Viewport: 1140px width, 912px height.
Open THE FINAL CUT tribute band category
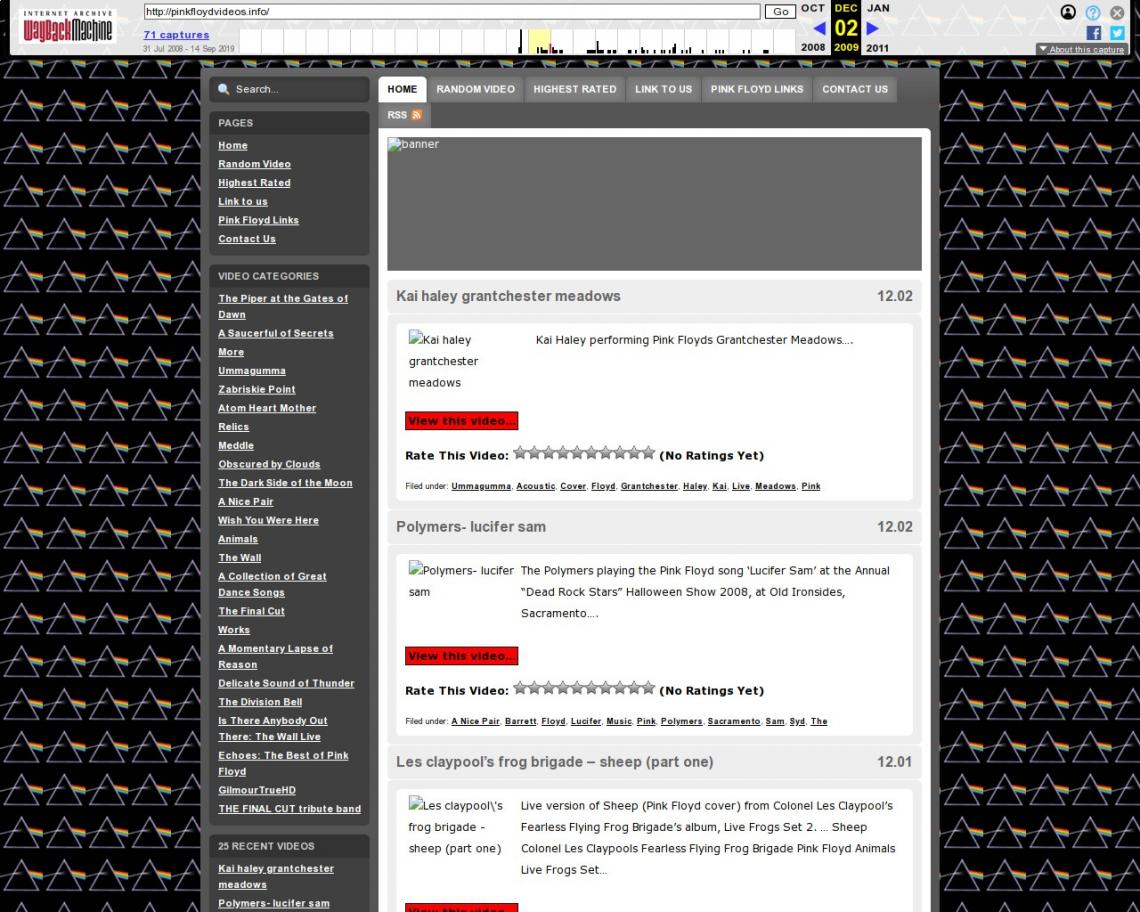[x=289, y=809]
